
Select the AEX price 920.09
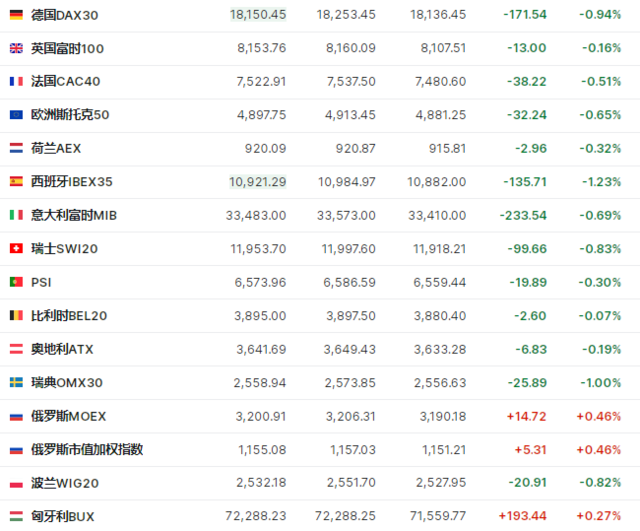click(266, 149)
